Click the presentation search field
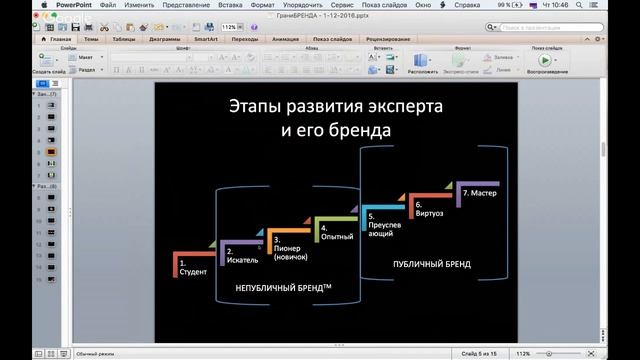 (551, 27)
